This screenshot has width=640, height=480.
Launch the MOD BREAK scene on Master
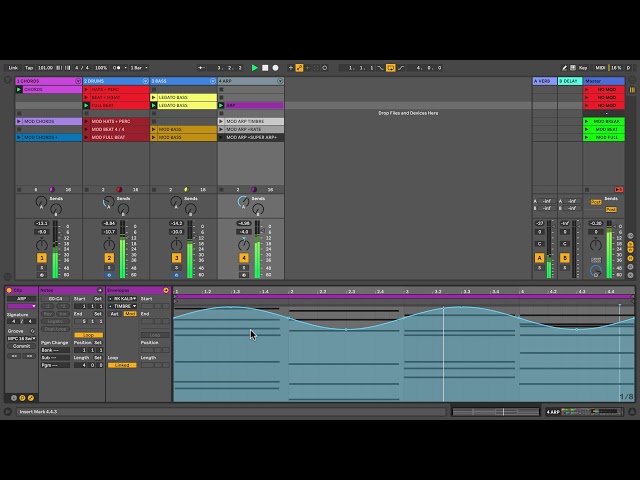click(587, 121)
